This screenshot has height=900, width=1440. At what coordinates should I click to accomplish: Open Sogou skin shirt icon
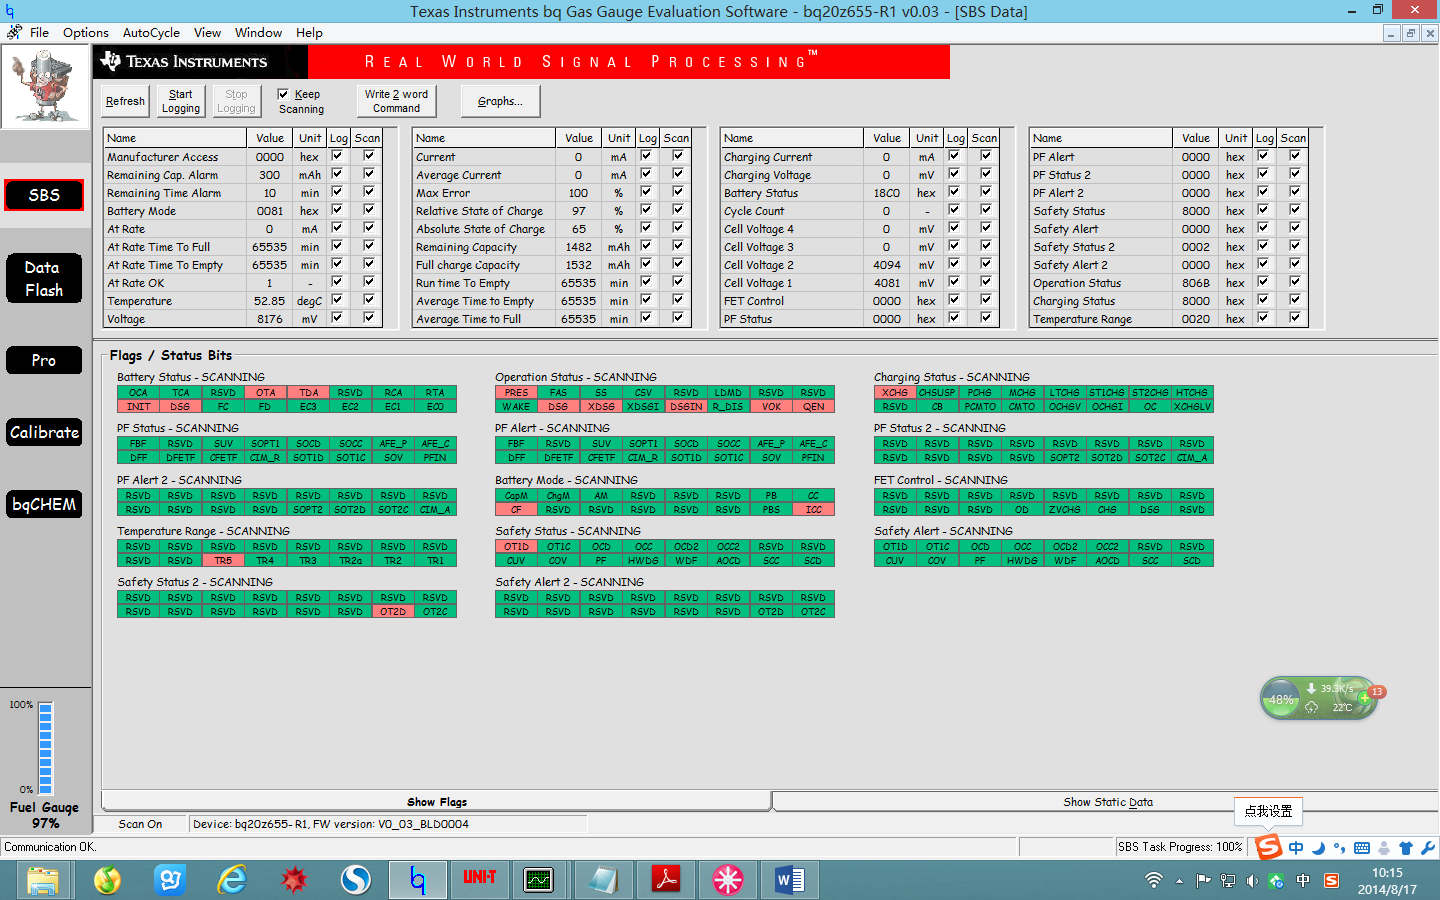click(1406, 848)
